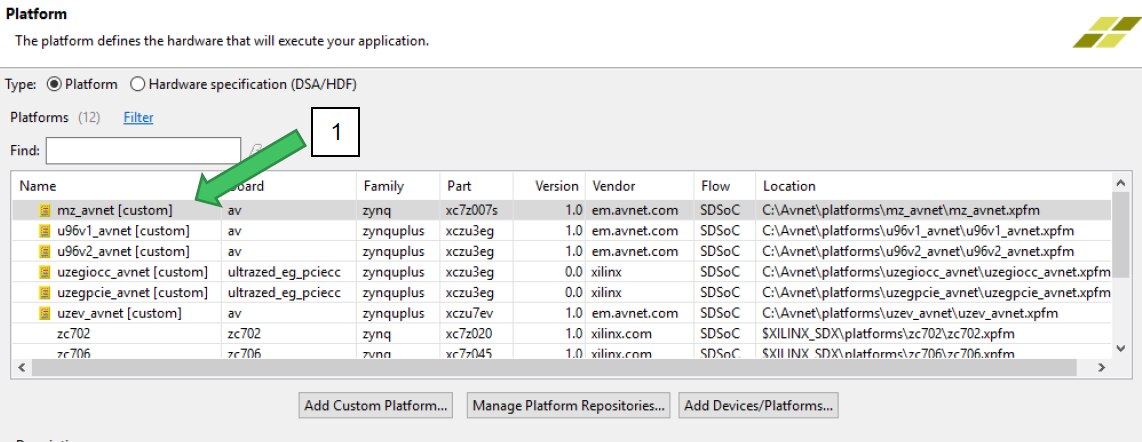
Task: Open the platform Filter link
Action: pyautogui.click(x=138, y=118)
